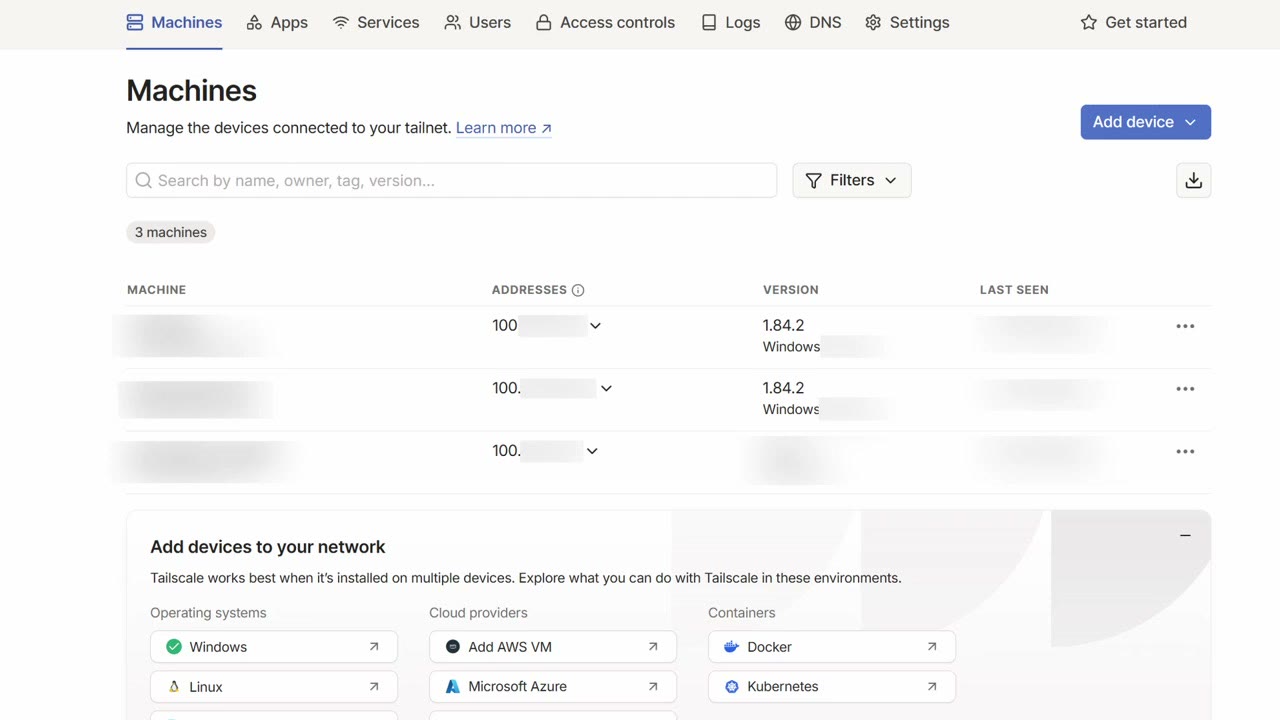The image size is (1280, 720).
Task: Click the VERSION column header
Action: 791,290
